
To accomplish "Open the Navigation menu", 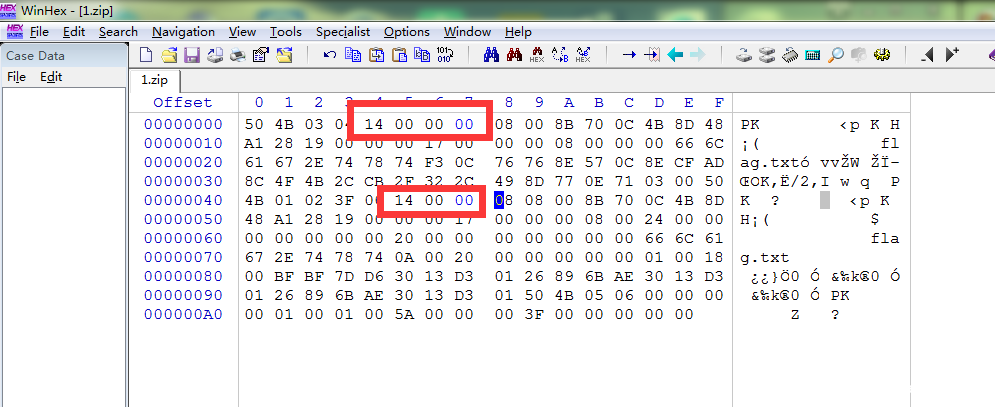I will click(183, 32).
